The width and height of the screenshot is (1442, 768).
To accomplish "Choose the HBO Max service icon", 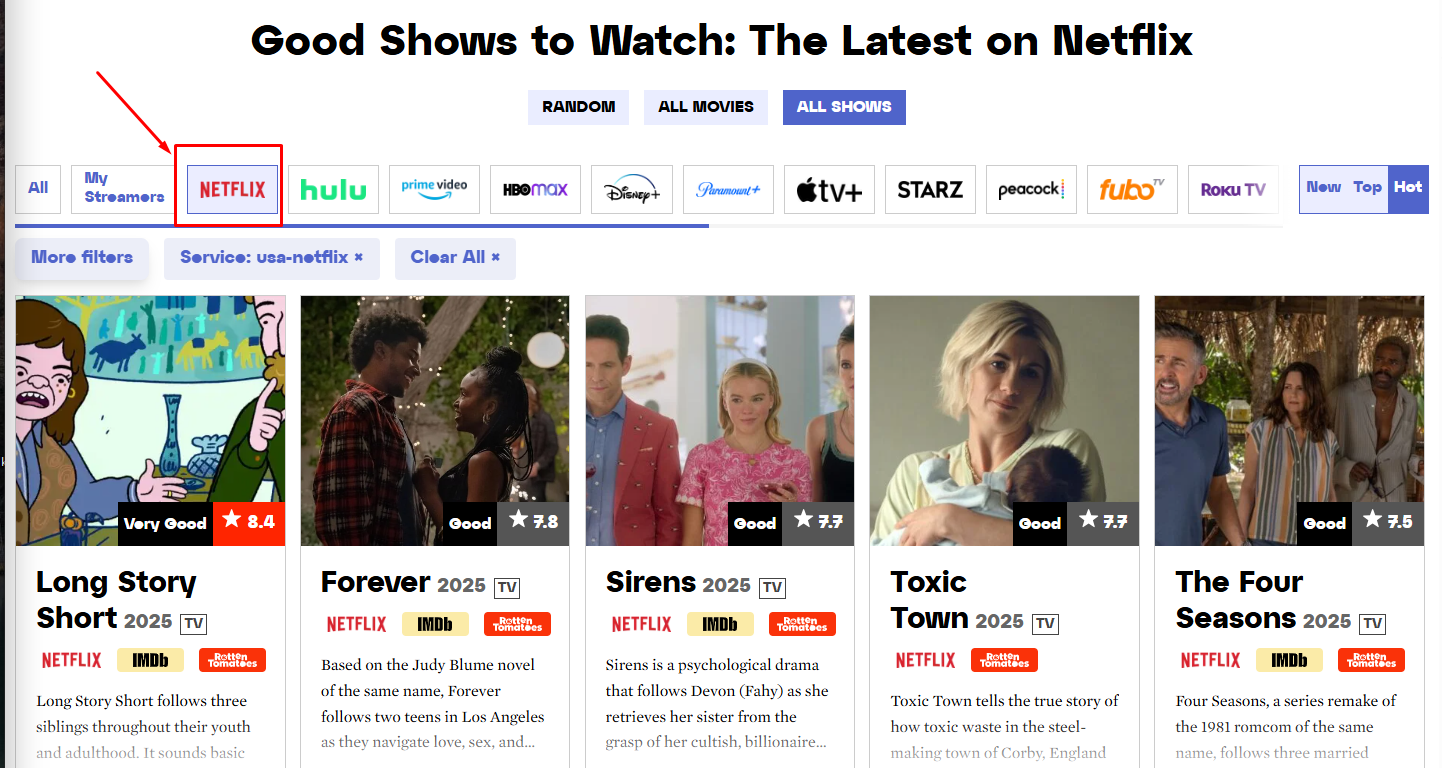I will pos(535,190).
